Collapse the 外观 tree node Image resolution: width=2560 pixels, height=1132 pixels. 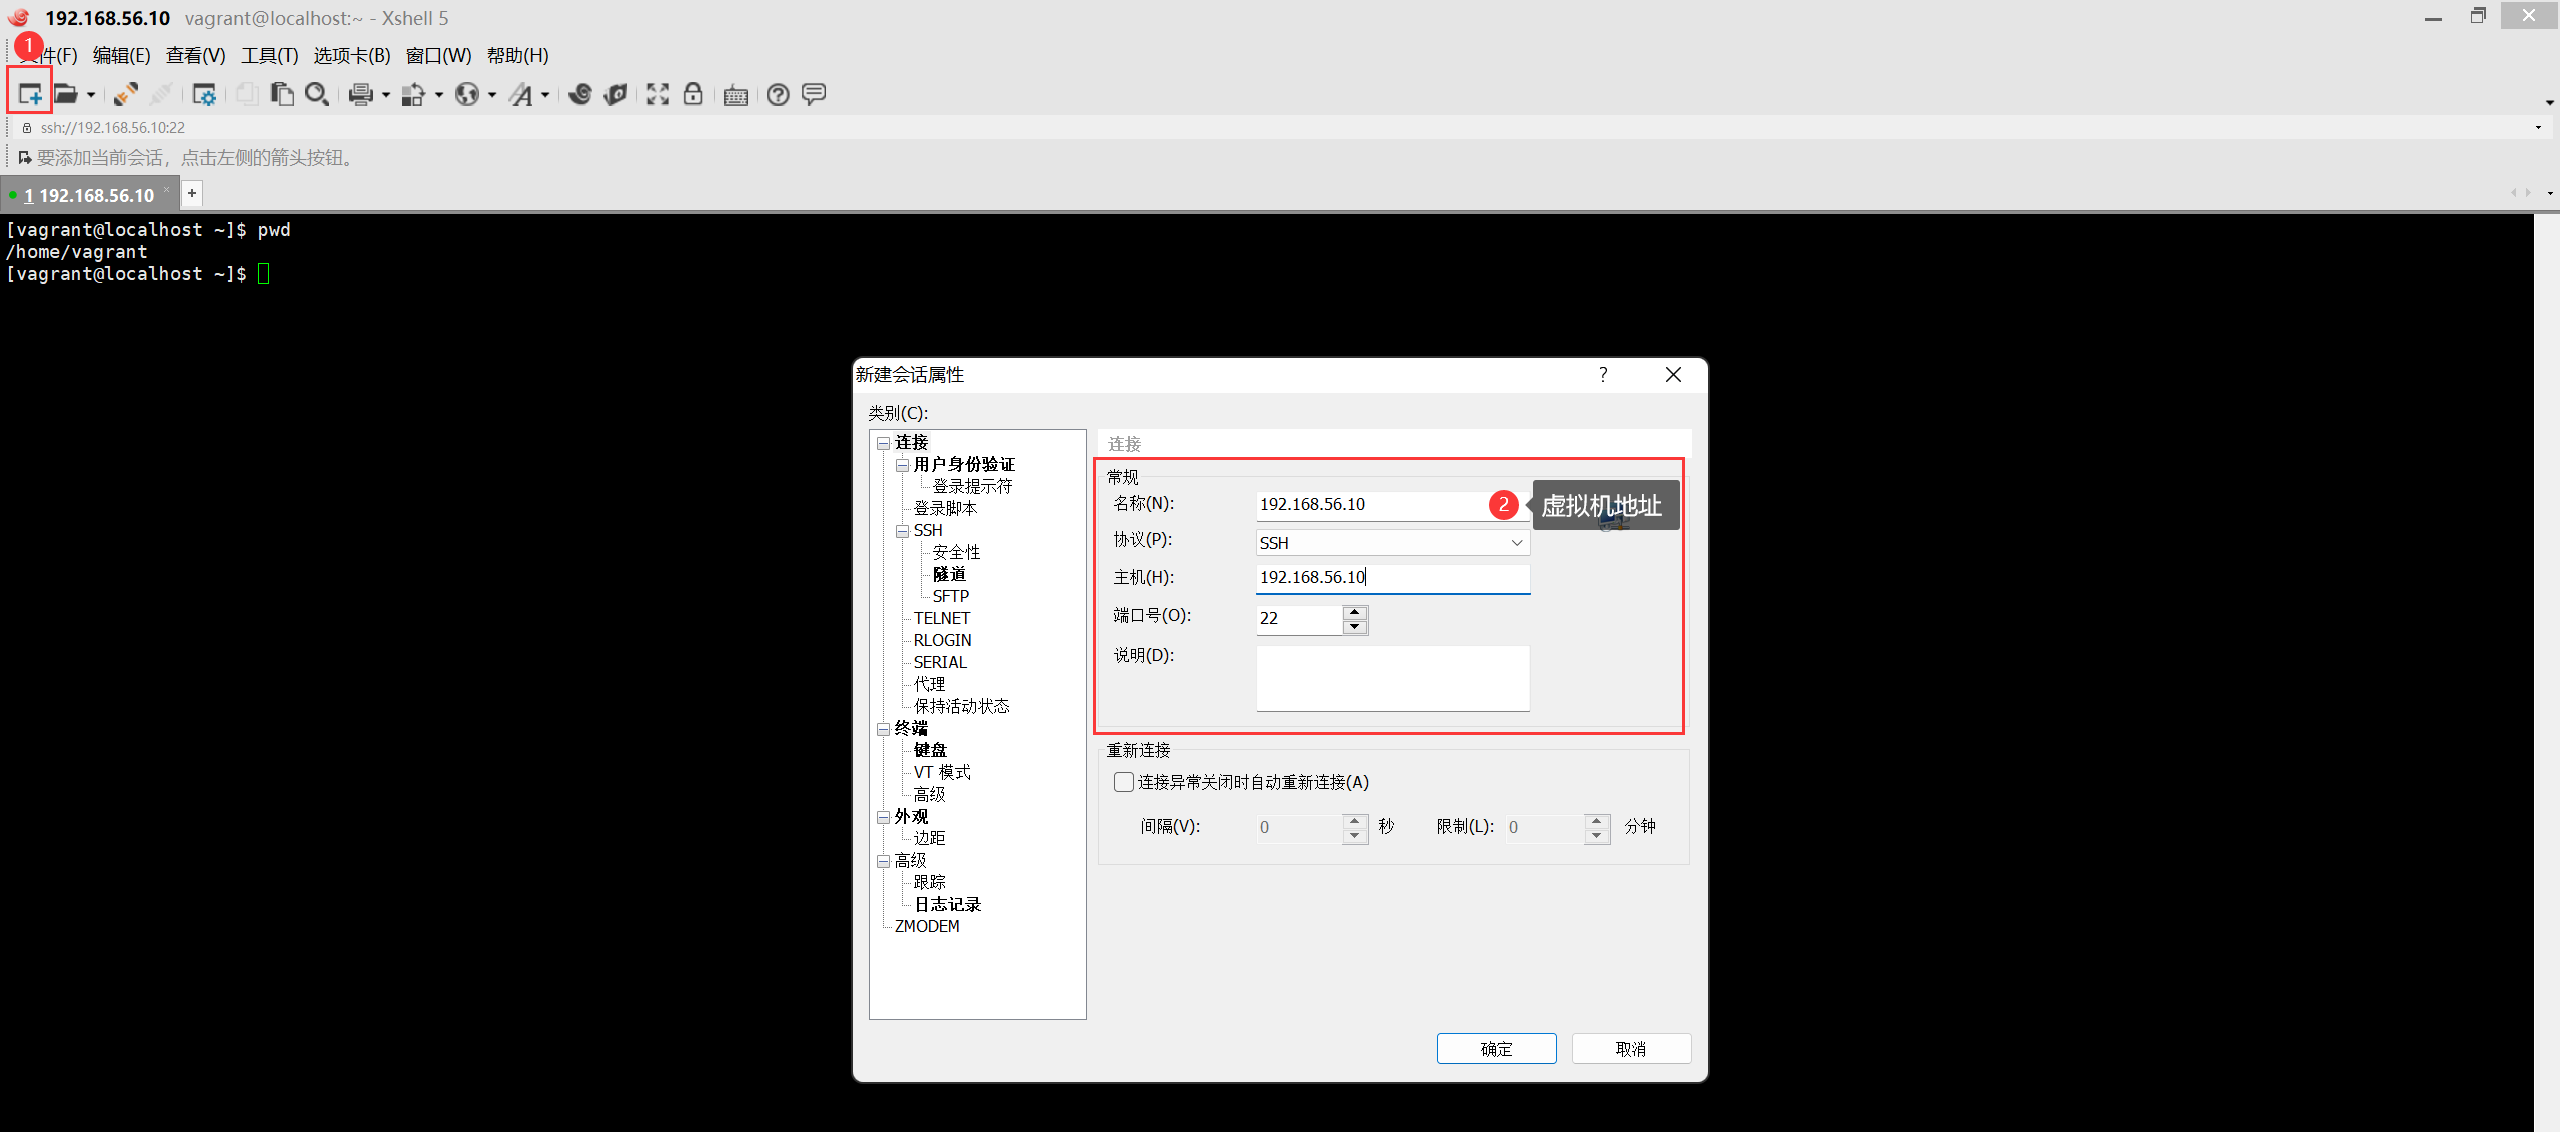click(x=883, y=817)
